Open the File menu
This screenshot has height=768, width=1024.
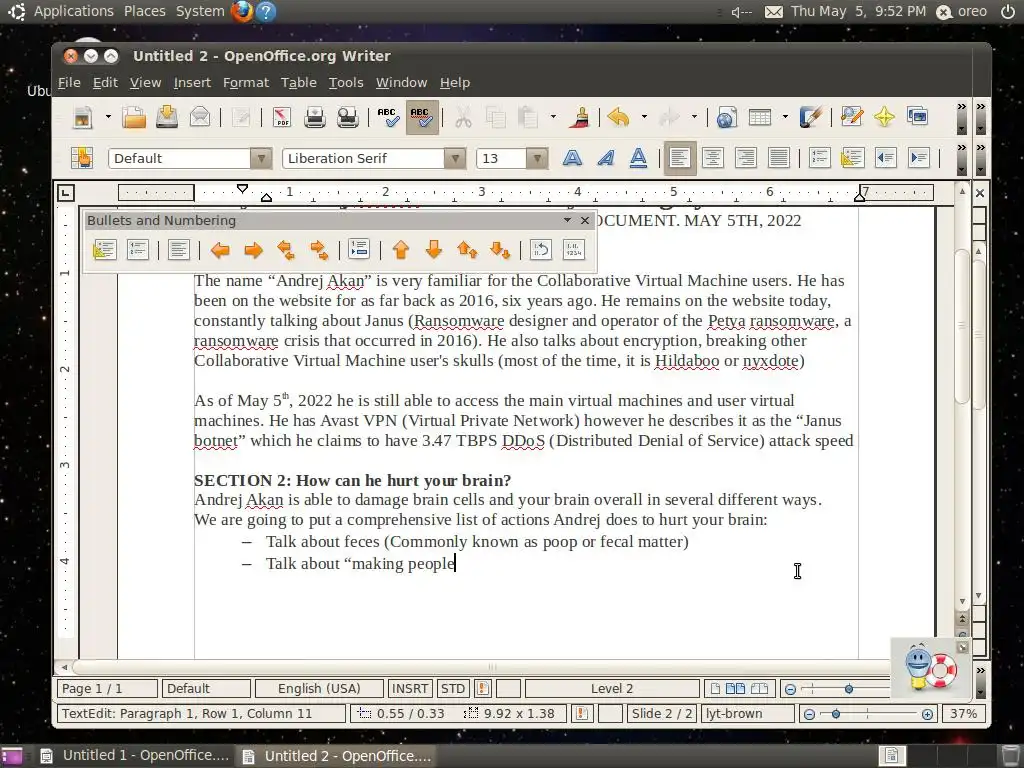pos(69,83)
